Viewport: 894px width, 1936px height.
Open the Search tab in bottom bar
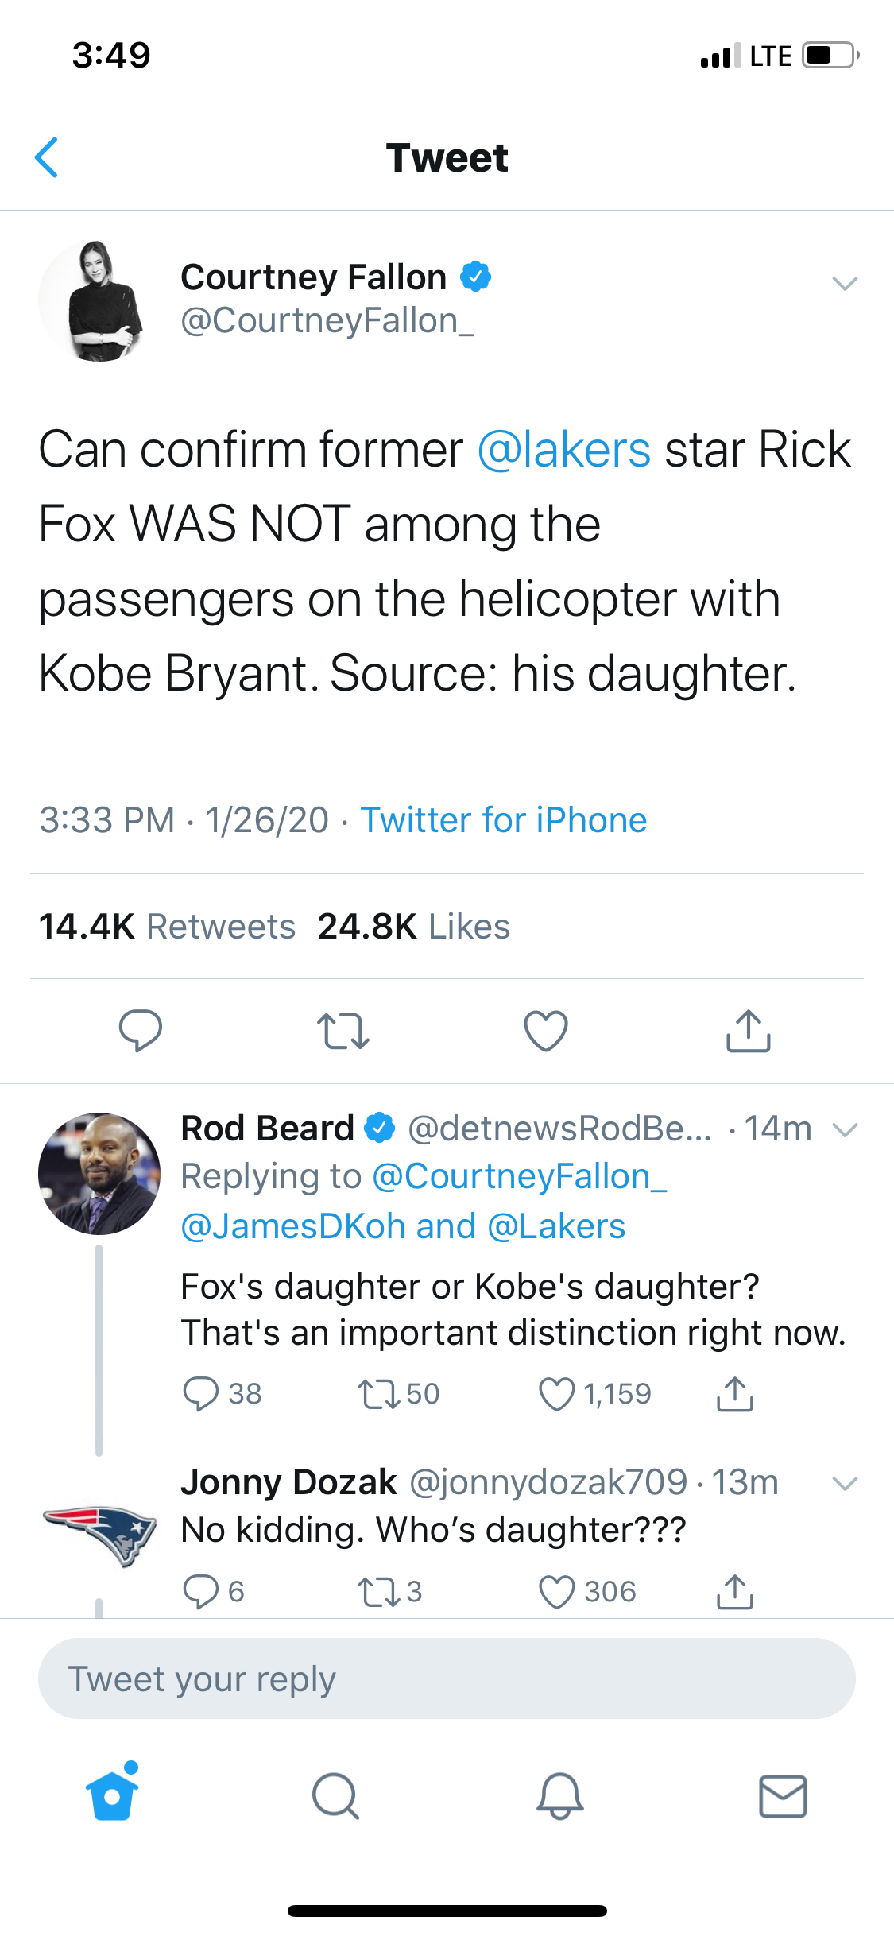coord(335,1795)
